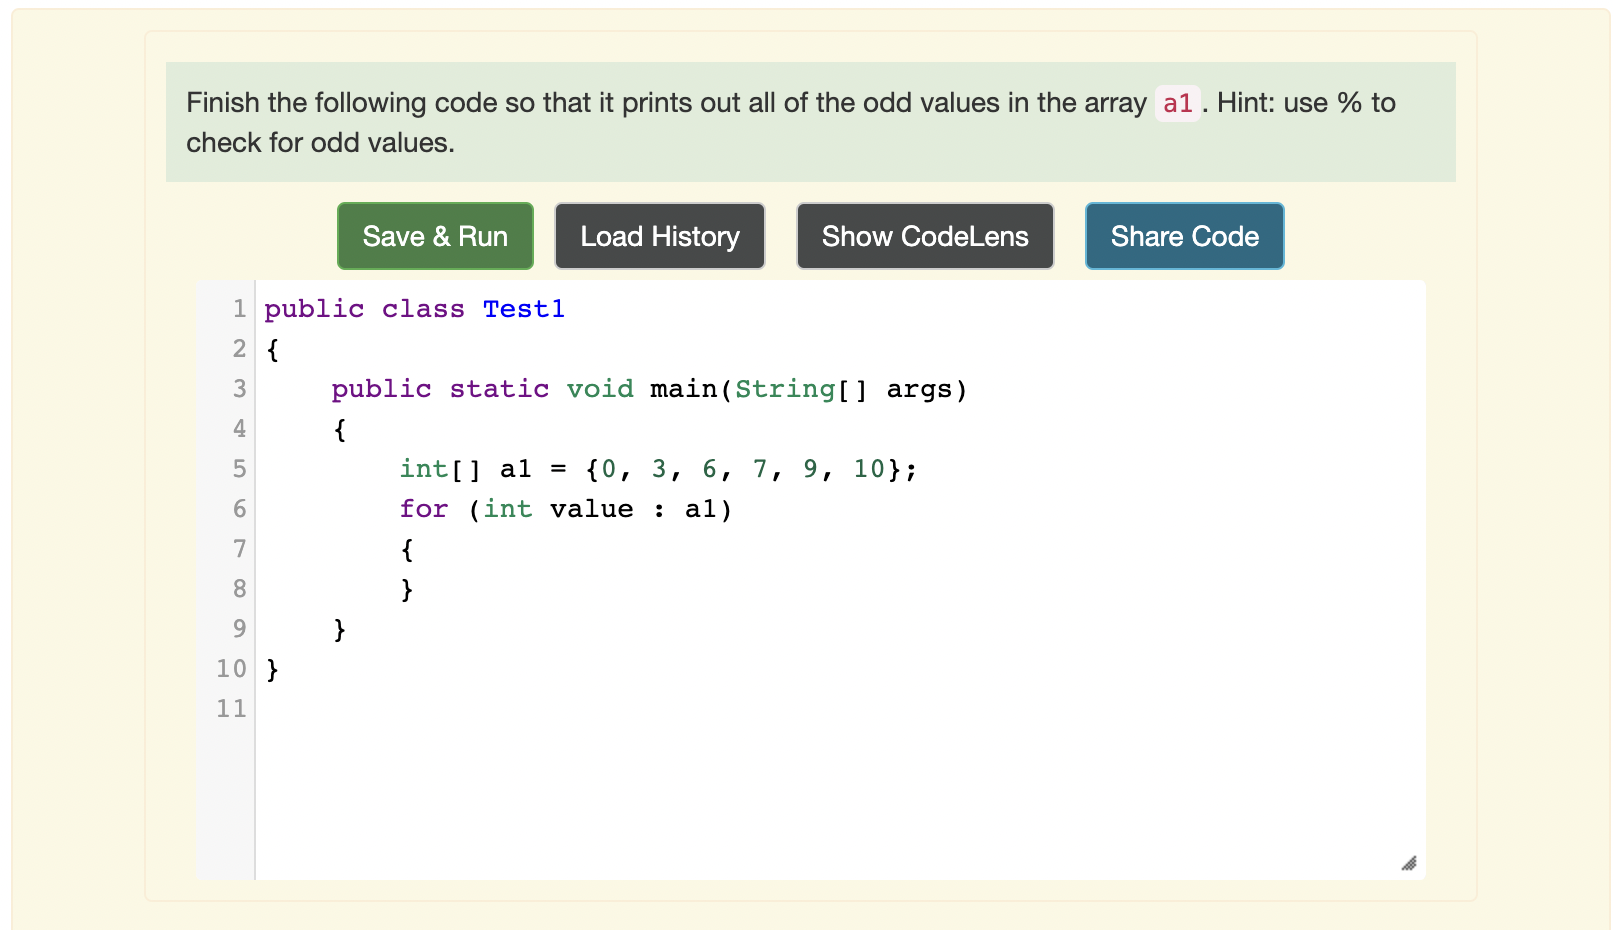Show CodeLens for this code

click(x=925, y=236)
